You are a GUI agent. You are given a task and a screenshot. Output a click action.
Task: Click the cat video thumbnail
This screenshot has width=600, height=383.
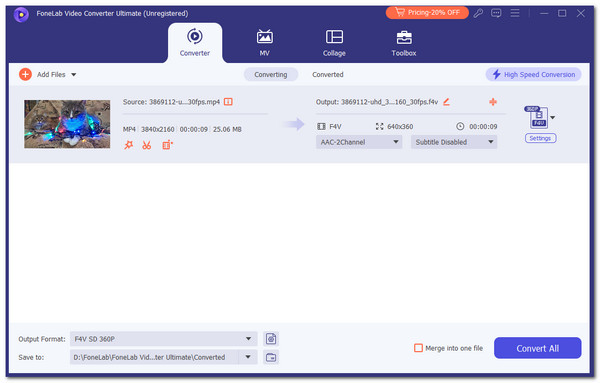(x=67, y=124)
